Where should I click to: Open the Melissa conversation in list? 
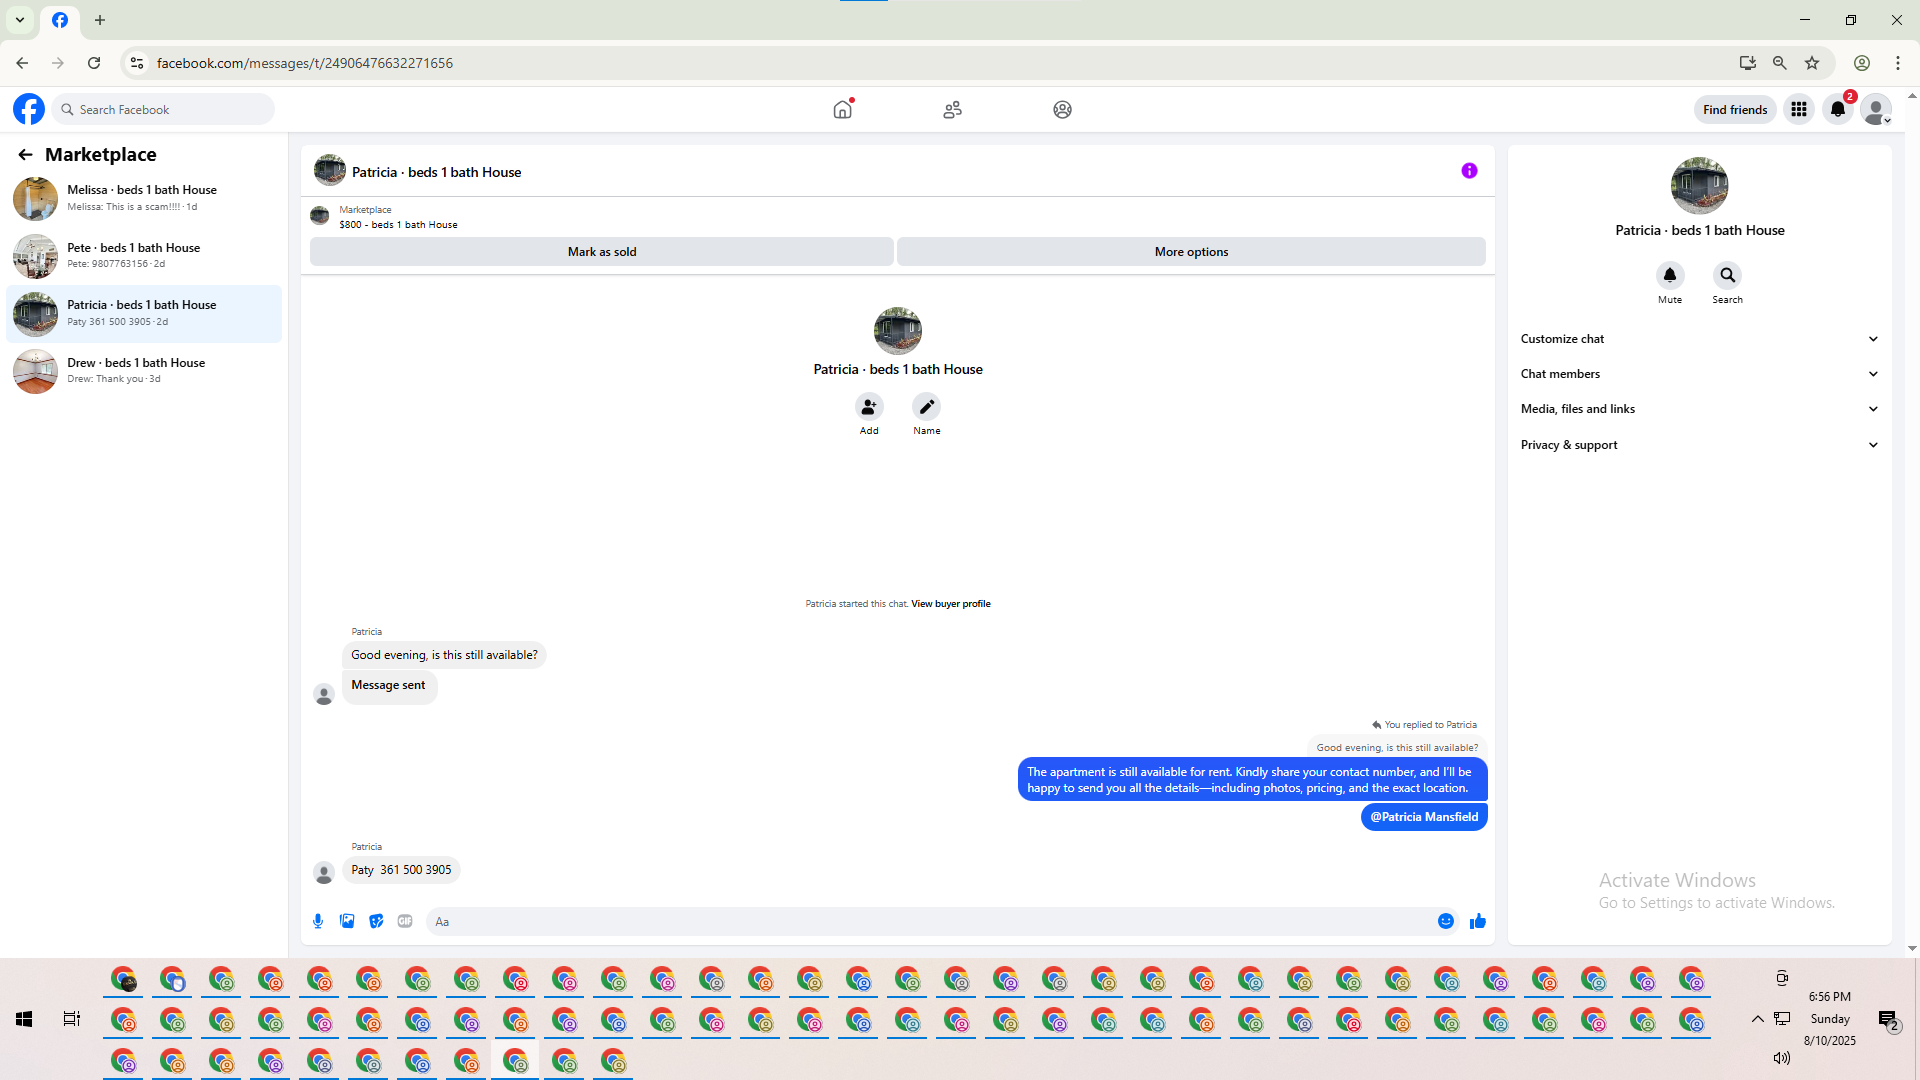click(144, 198)
